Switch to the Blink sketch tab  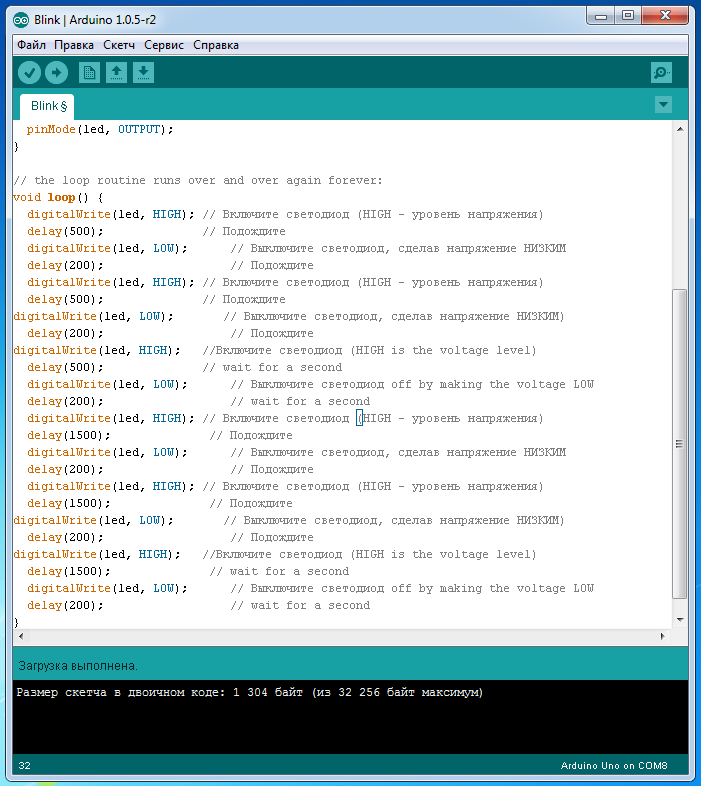[47, 106]
